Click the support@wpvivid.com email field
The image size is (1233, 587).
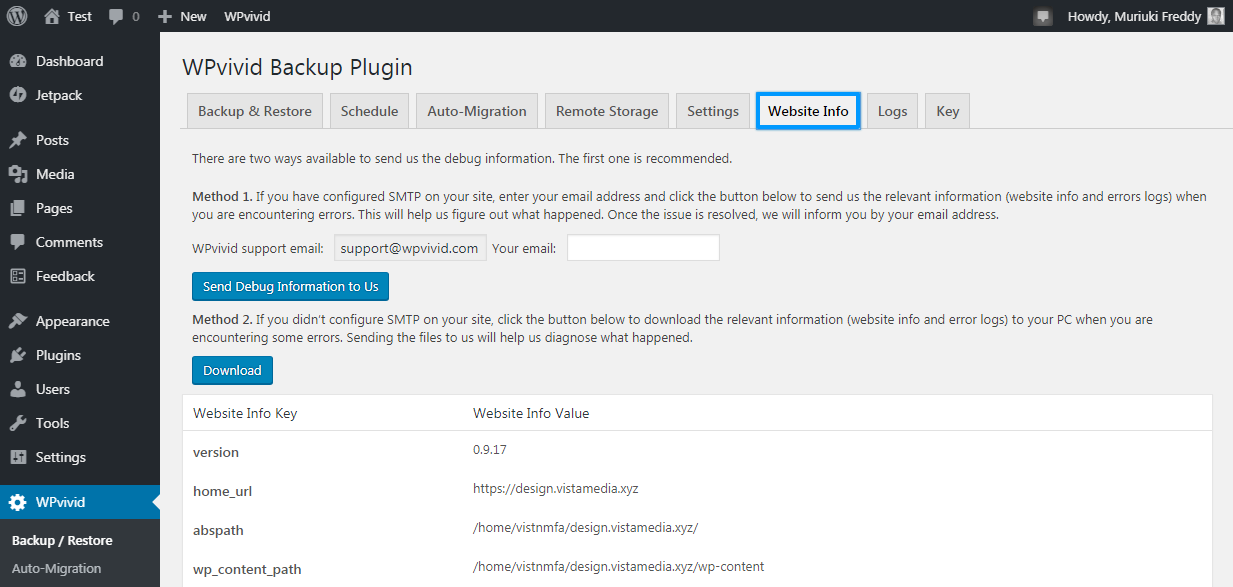tap(410, 248)
